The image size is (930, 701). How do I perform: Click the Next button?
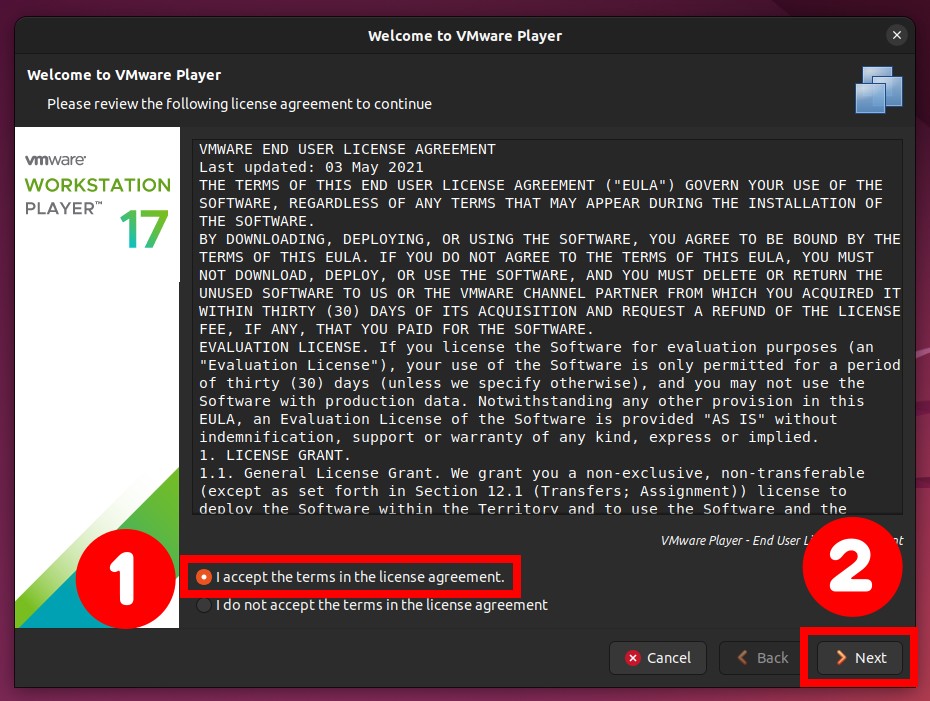pyautogui.click(x=860, y=658)
